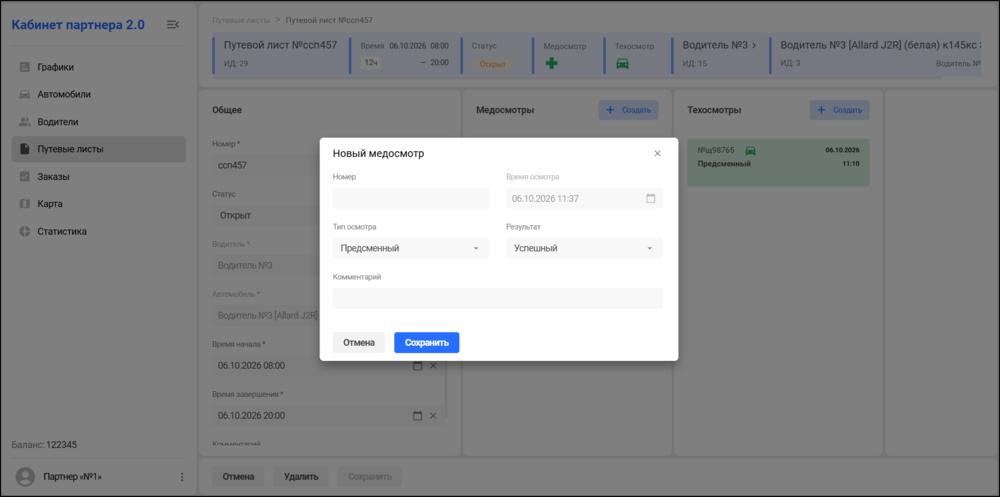
Task: Click the partner avatar icon
Action: point(25,477)
